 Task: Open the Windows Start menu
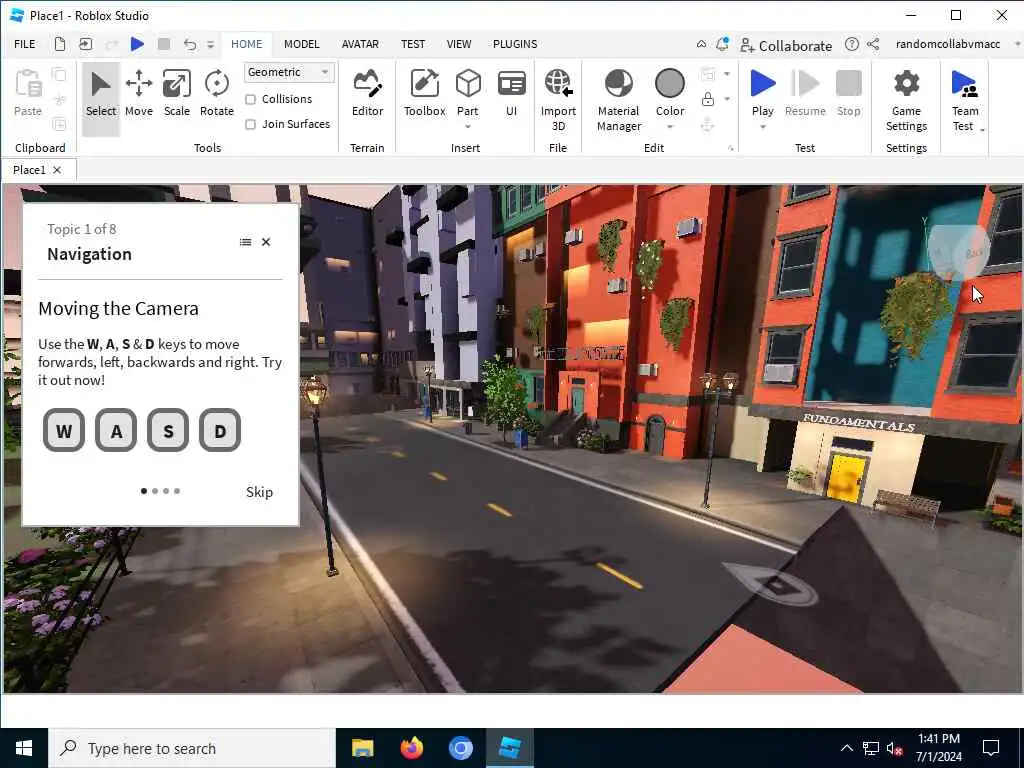tap(24, 748)
